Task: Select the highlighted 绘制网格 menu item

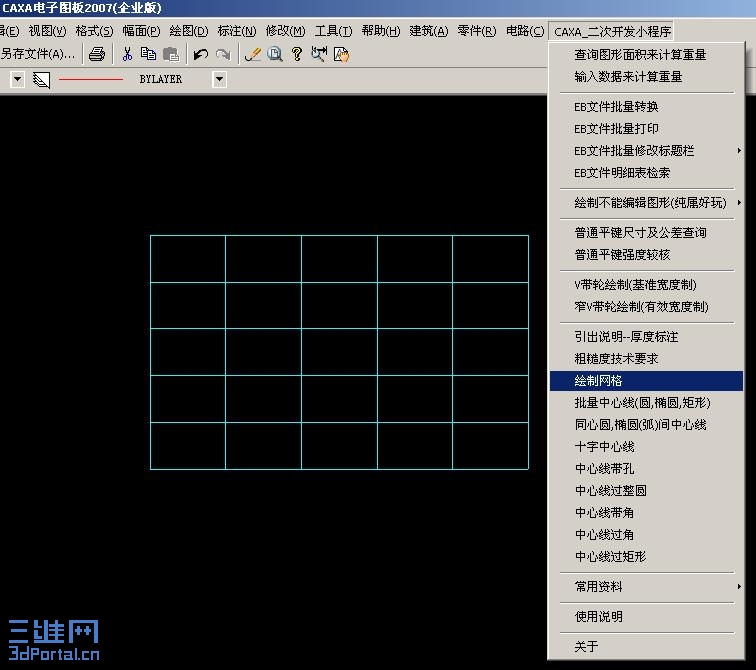Action: (646, 381)
